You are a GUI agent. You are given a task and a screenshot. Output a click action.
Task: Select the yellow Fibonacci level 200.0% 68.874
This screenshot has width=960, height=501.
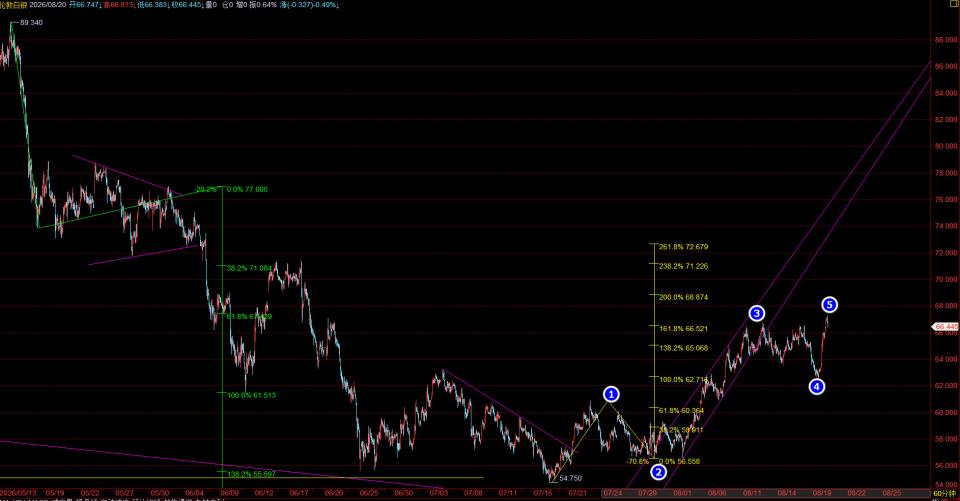point(683,297)
